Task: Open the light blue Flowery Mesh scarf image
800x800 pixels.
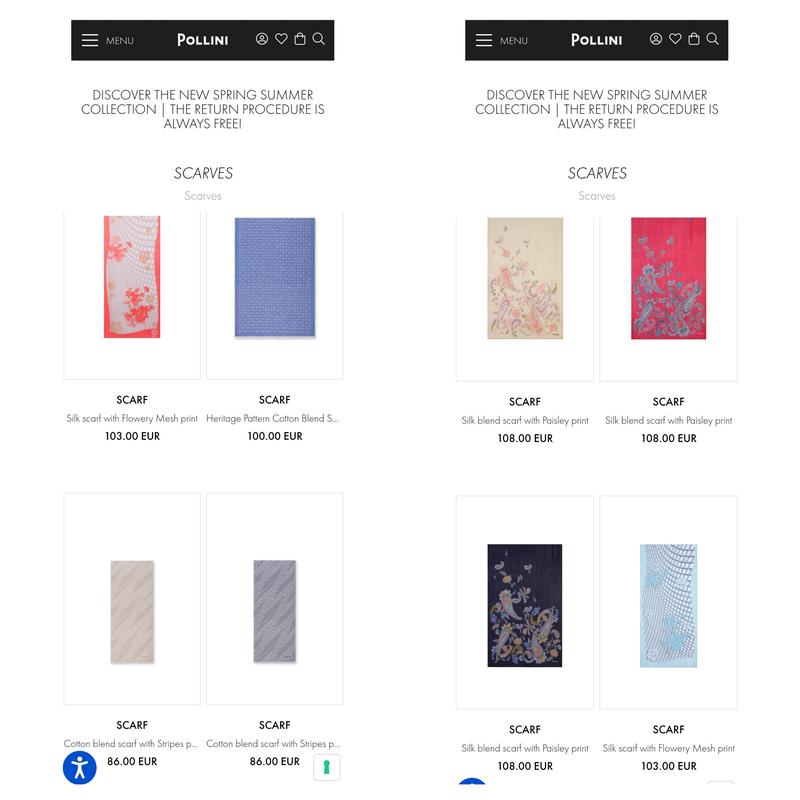Action: coord(668,606)
